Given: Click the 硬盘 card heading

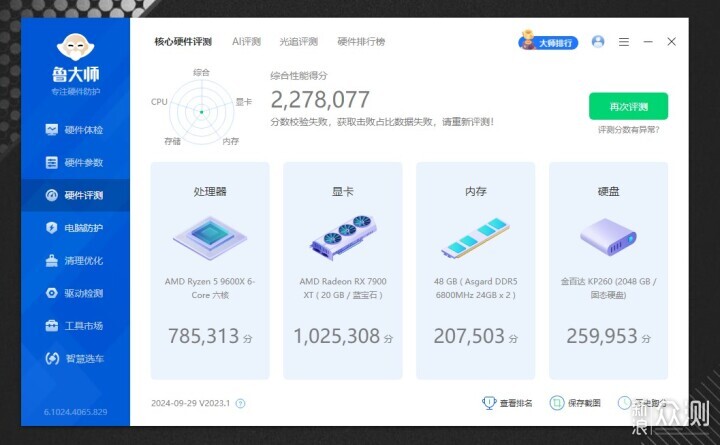Looking at the screenshot, I should tap(608, 192).
